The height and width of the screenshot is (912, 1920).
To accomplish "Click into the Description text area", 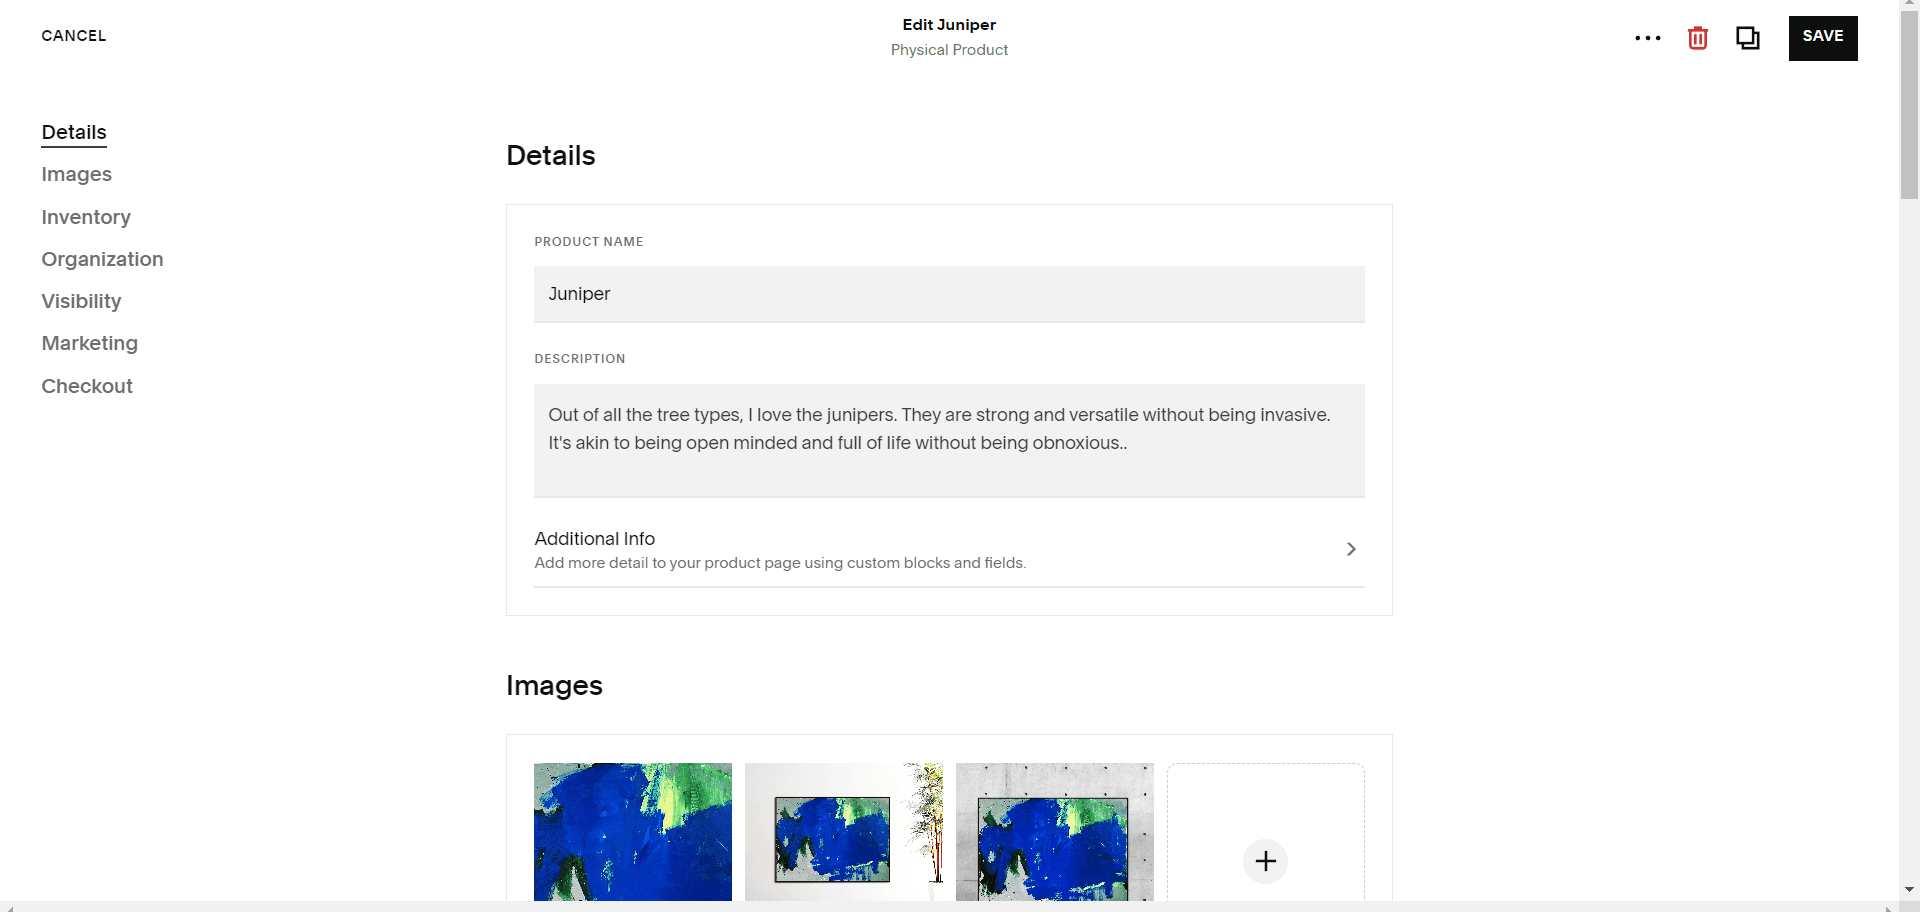I will point(949,440).
